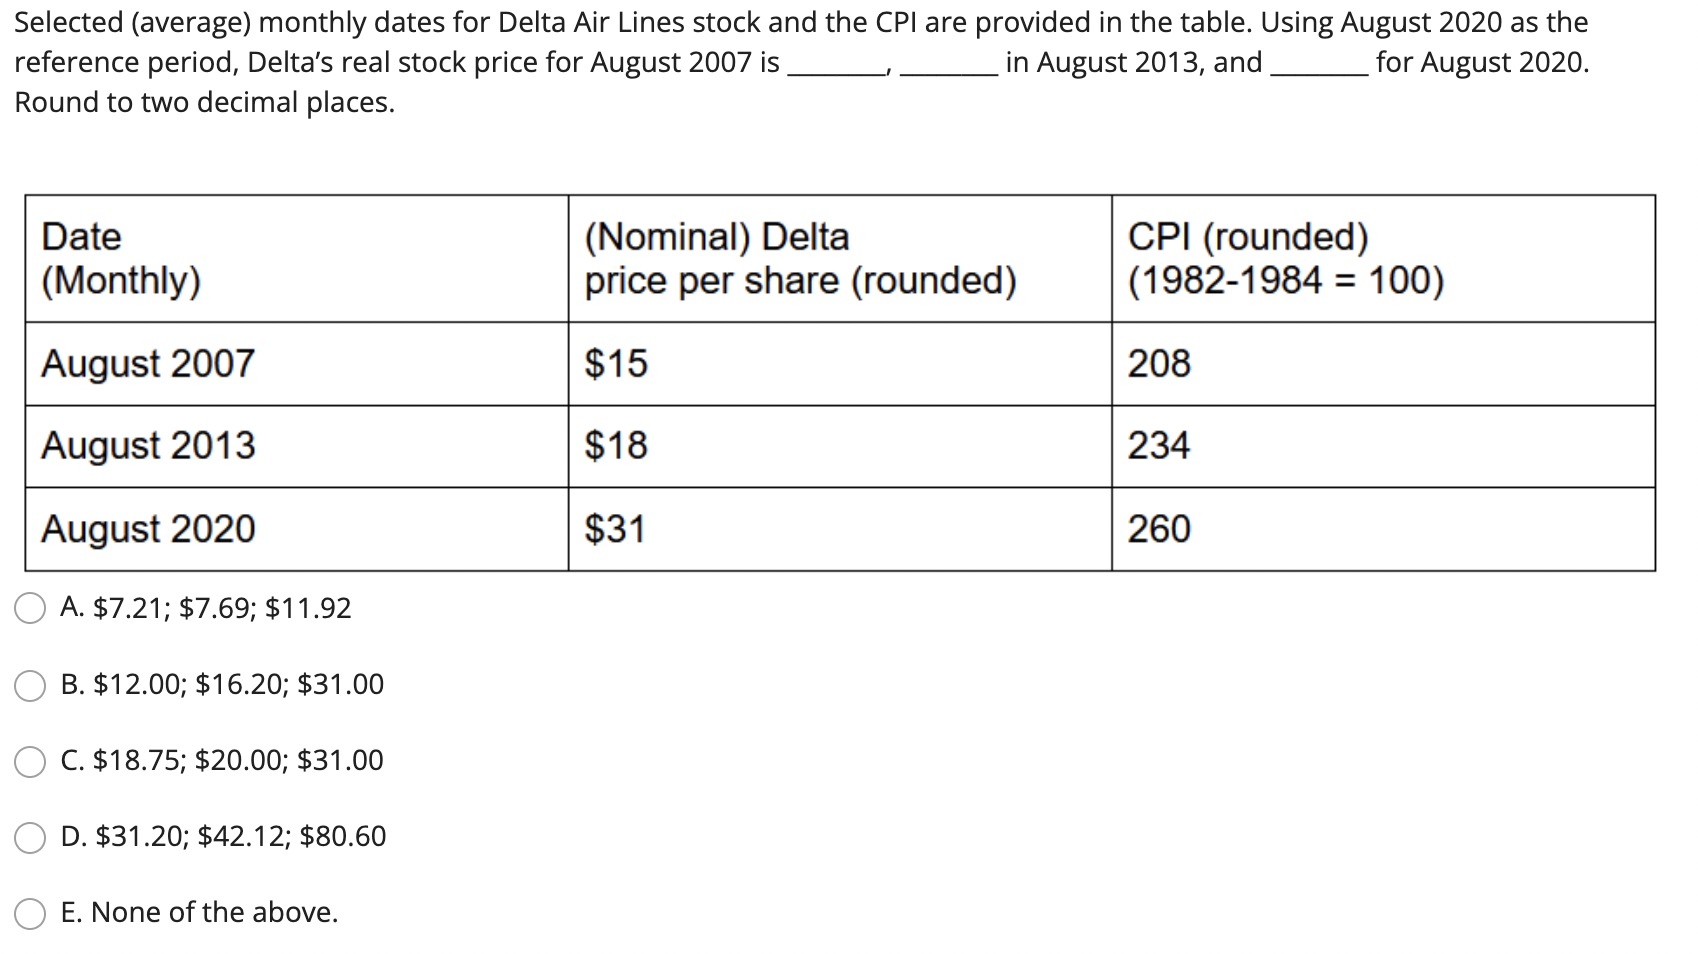Click the 'Date (Monthly)' column header
Screen dimensions: 1698x954
click(118, 258)
